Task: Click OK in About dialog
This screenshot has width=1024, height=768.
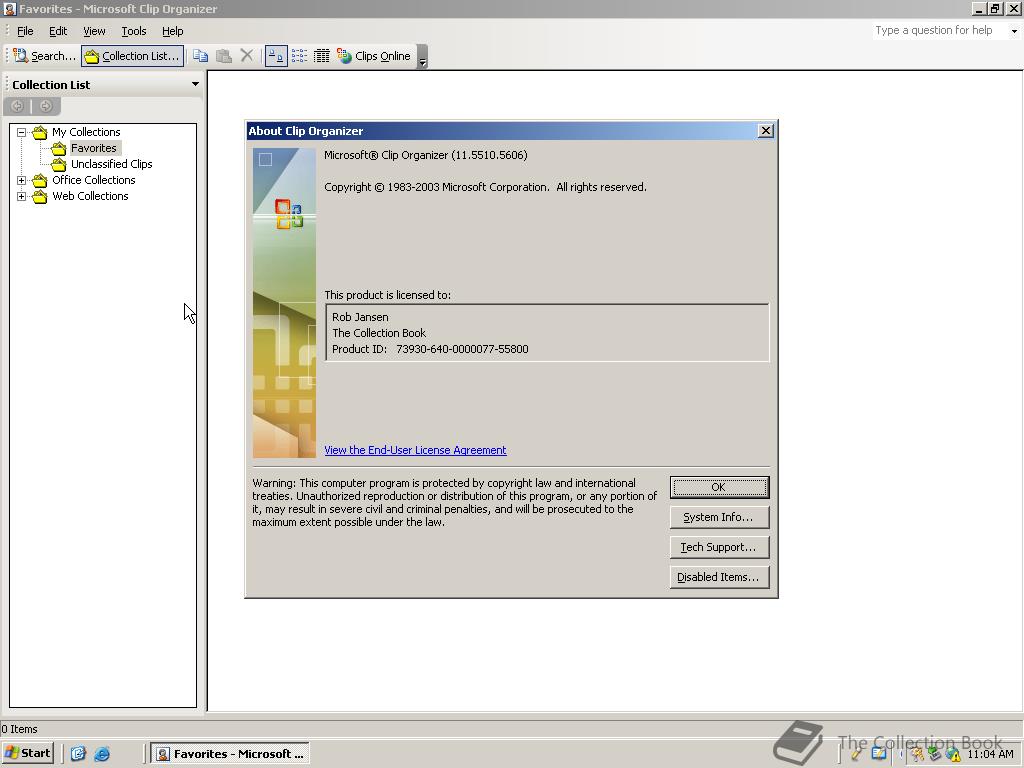Action: click(x=719, y=487)
